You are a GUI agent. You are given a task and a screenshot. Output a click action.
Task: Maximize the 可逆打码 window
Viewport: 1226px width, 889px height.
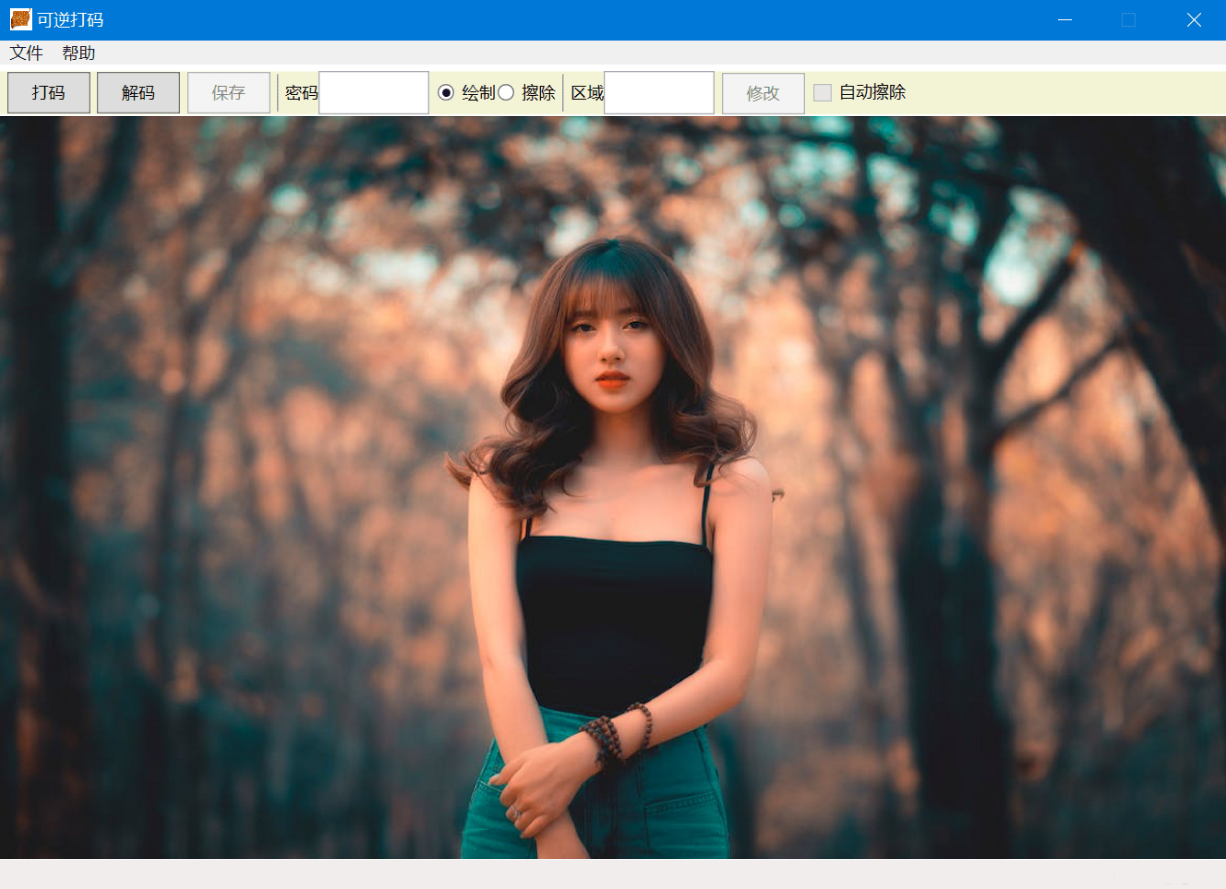point(1128,20)
